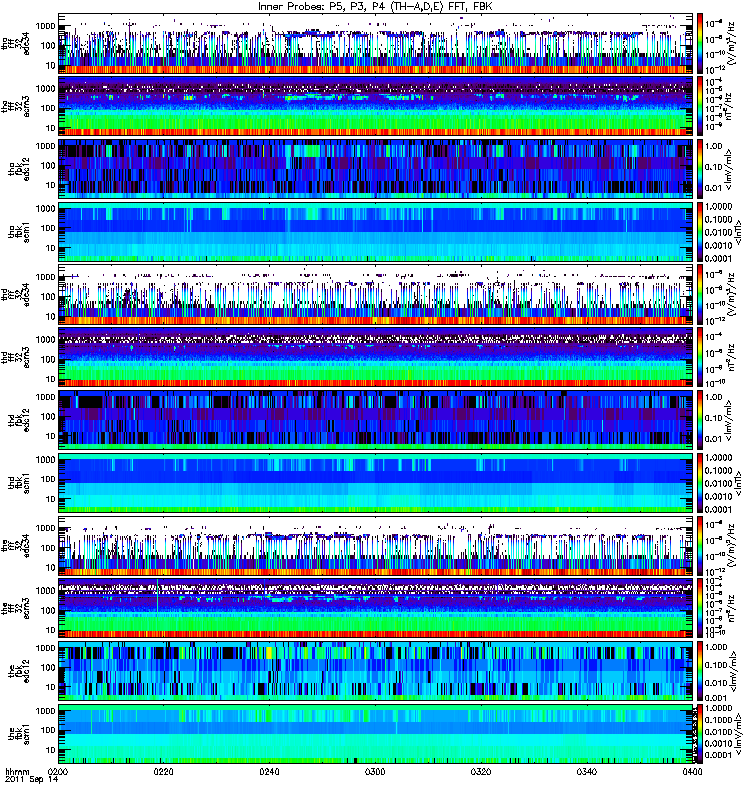Viewport: 750px width, 800px height.
Task: Select the the fff scm3 spectrogram panel
Action: 376,608
